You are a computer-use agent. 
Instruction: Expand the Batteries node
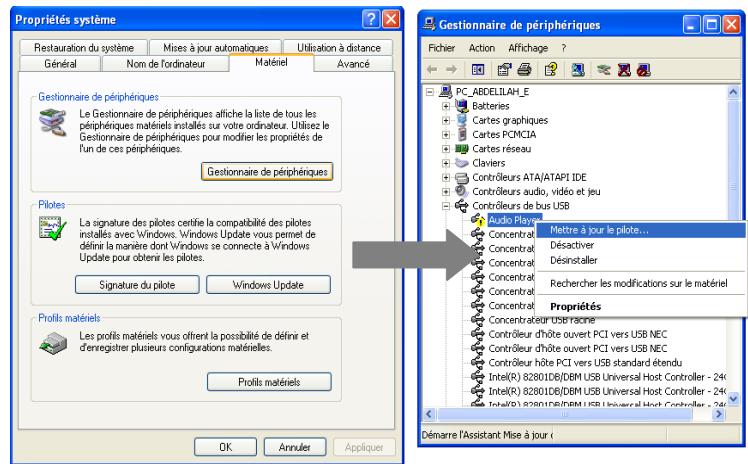click(445, 106)
